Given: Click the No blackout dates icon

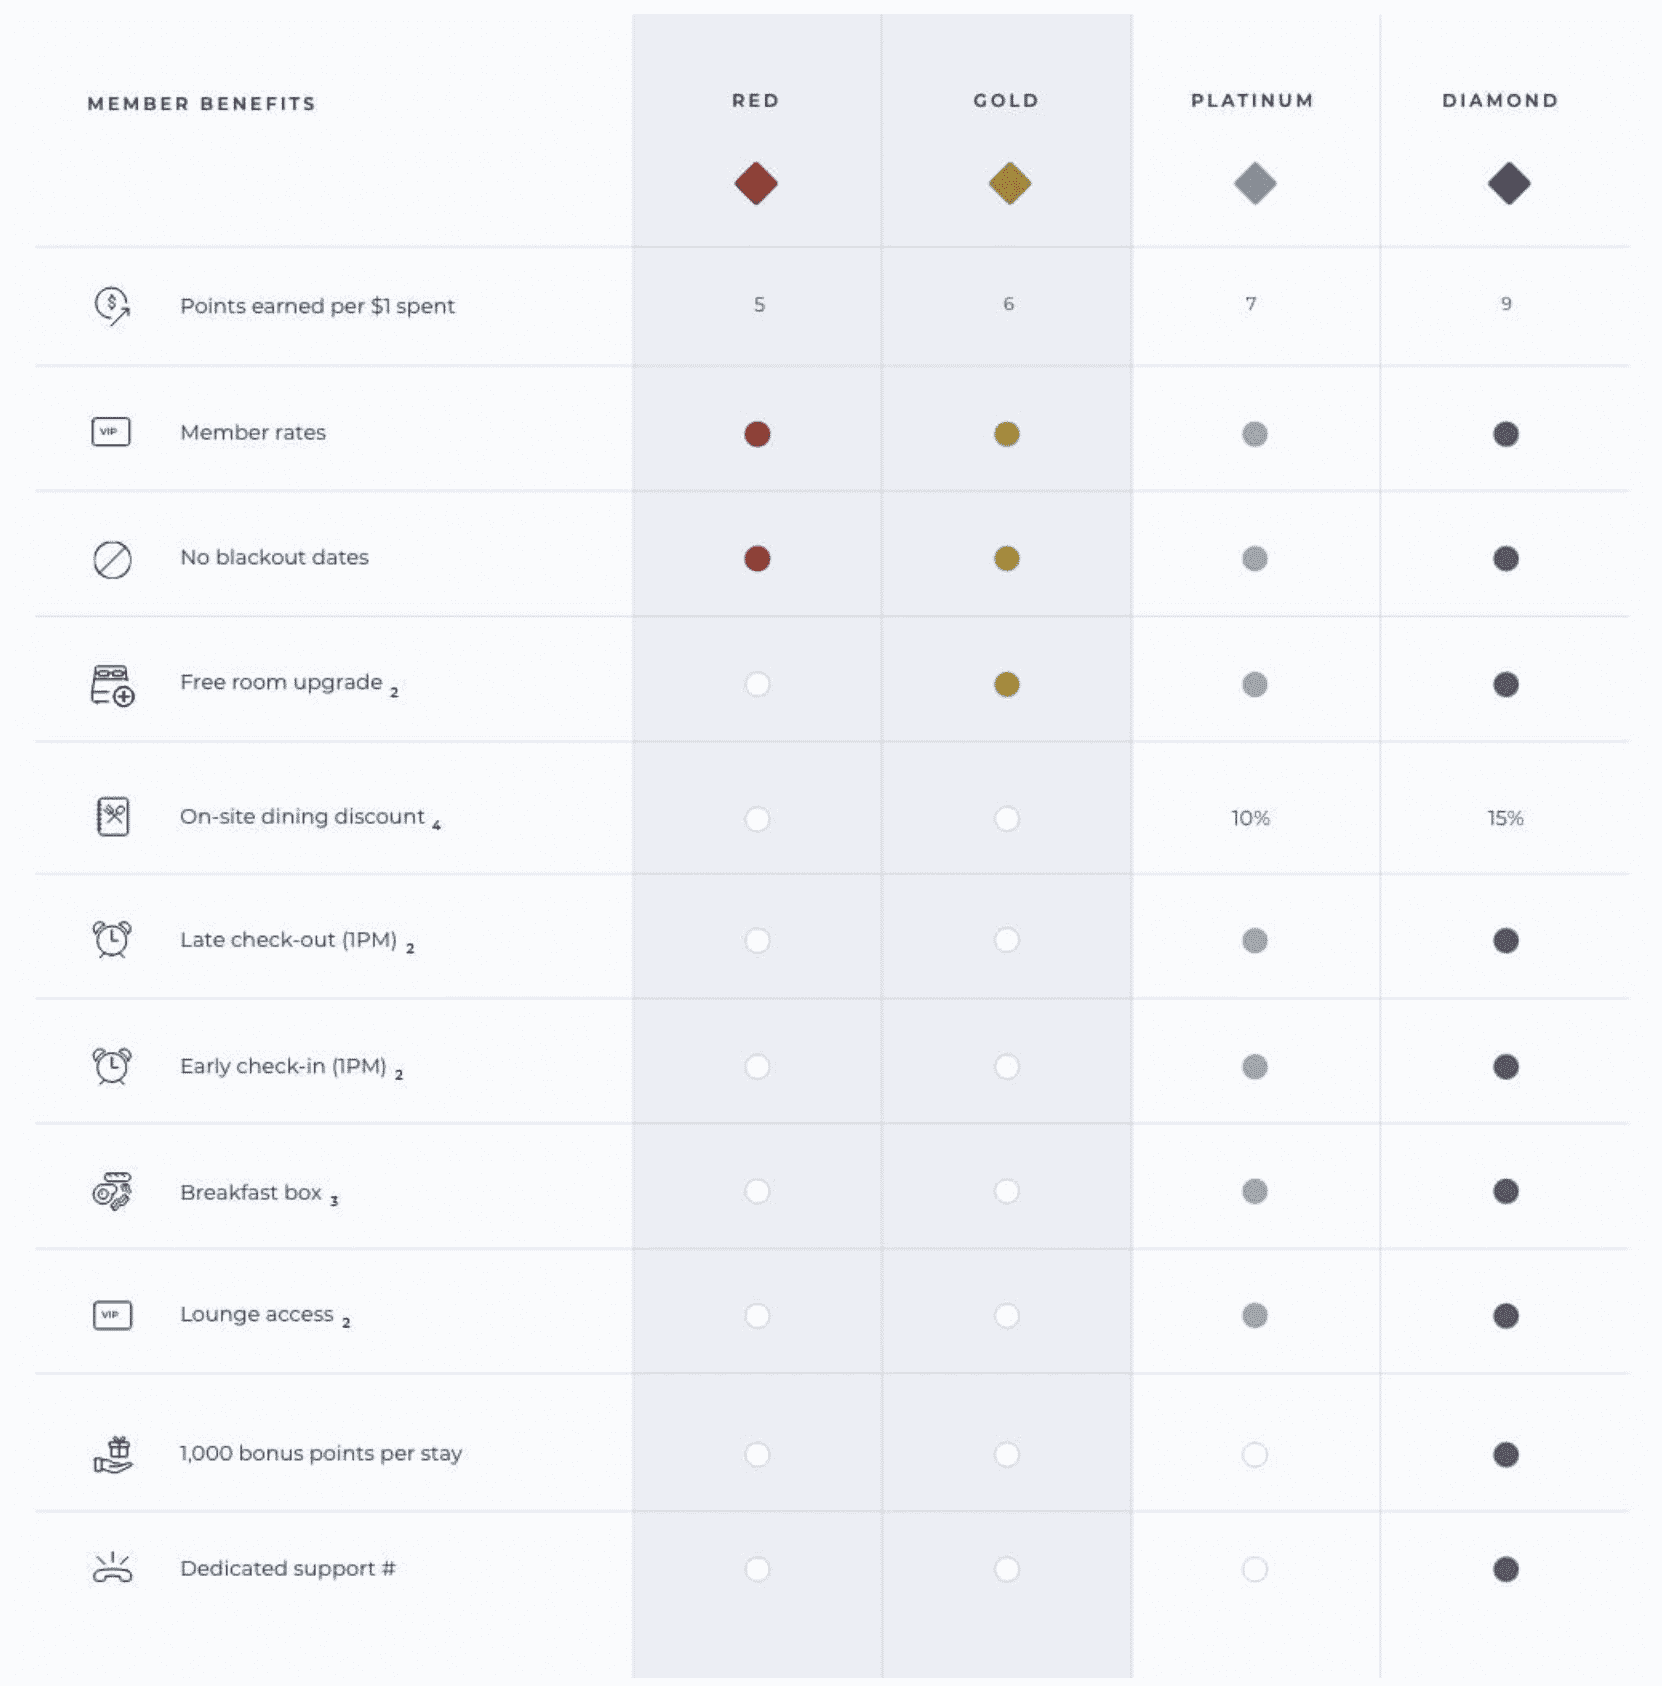Looking at the screenshot, I should (x=112, y=559).
